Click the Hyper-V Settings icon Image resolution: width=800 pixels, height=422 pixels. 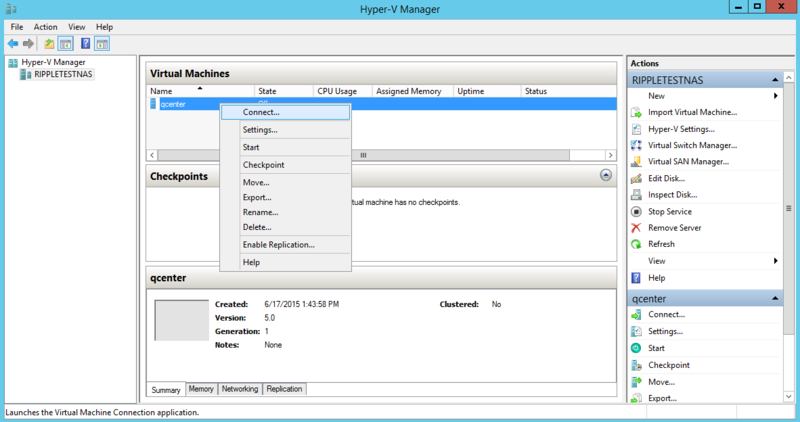[636, 129]
